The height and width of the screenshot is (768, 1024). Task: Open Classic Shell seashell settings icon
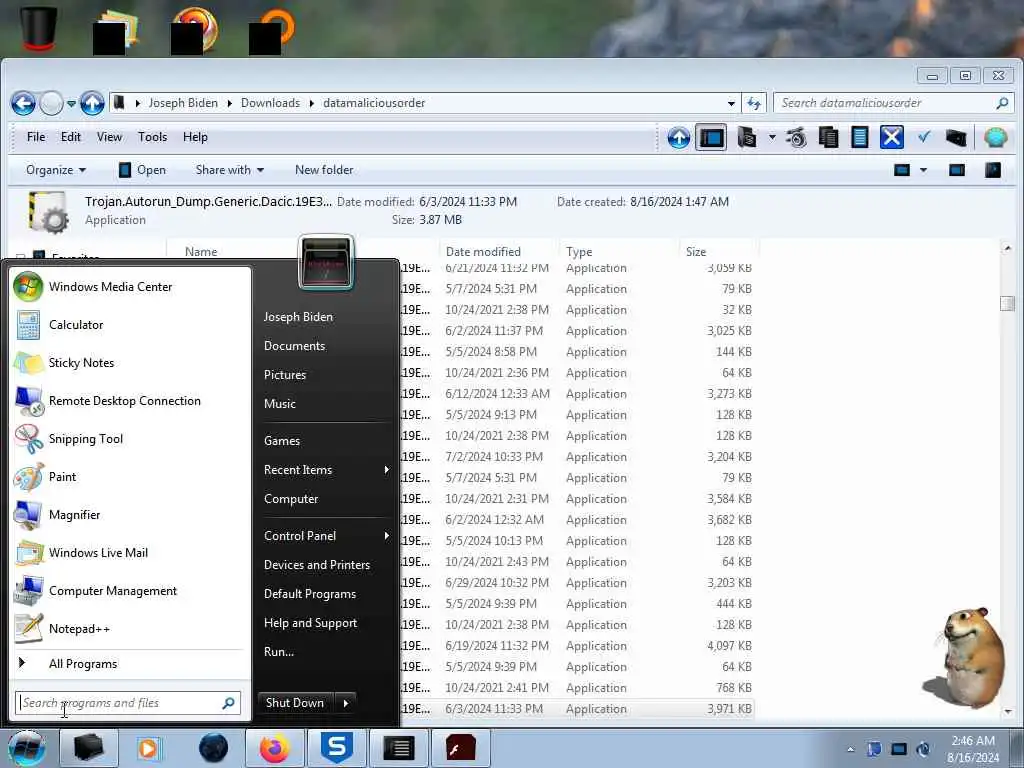995,137
